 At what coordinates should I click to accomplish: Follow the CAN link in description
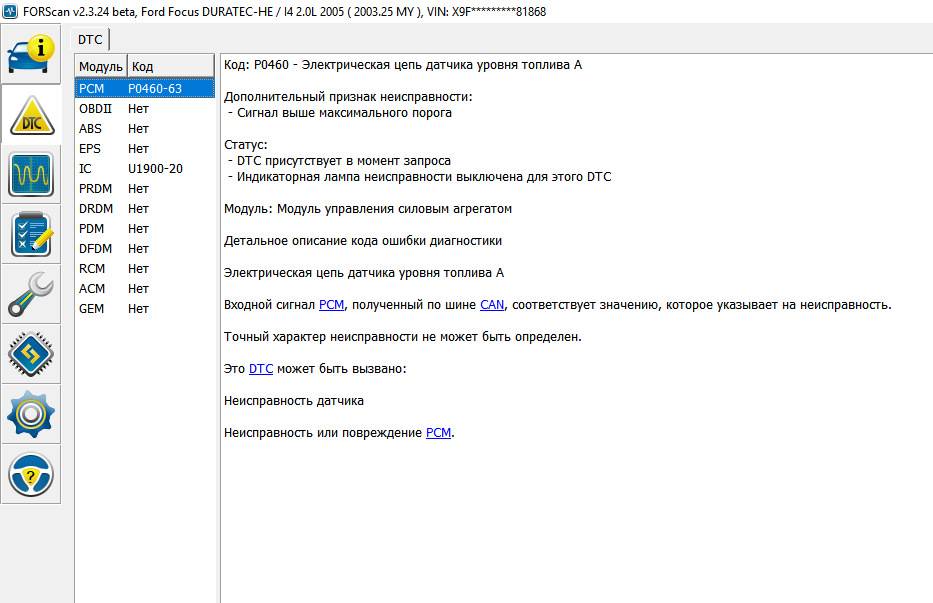point(492,305)
